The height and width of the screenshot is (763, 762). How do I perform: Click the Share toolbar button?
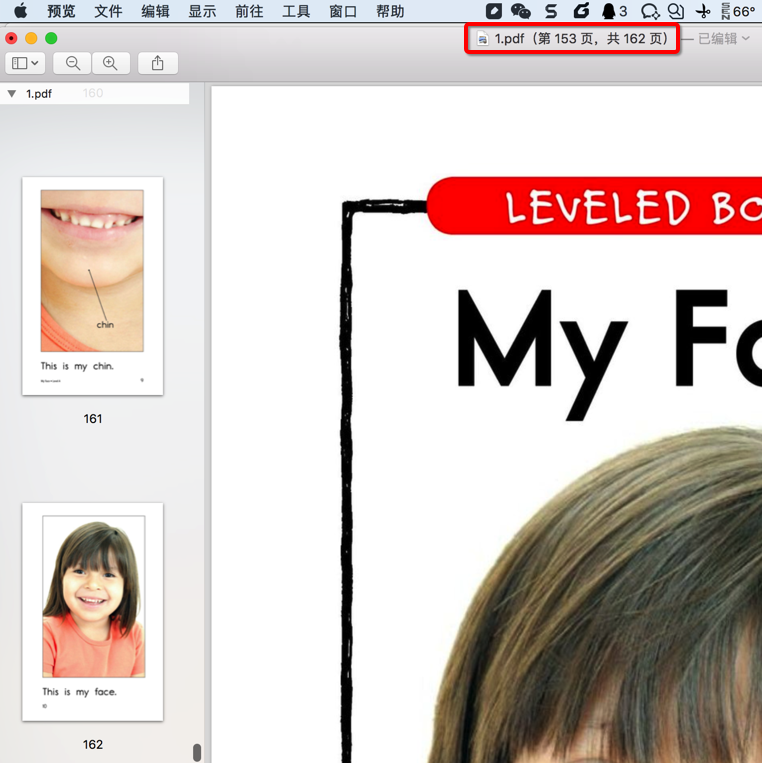click(158, 63)
